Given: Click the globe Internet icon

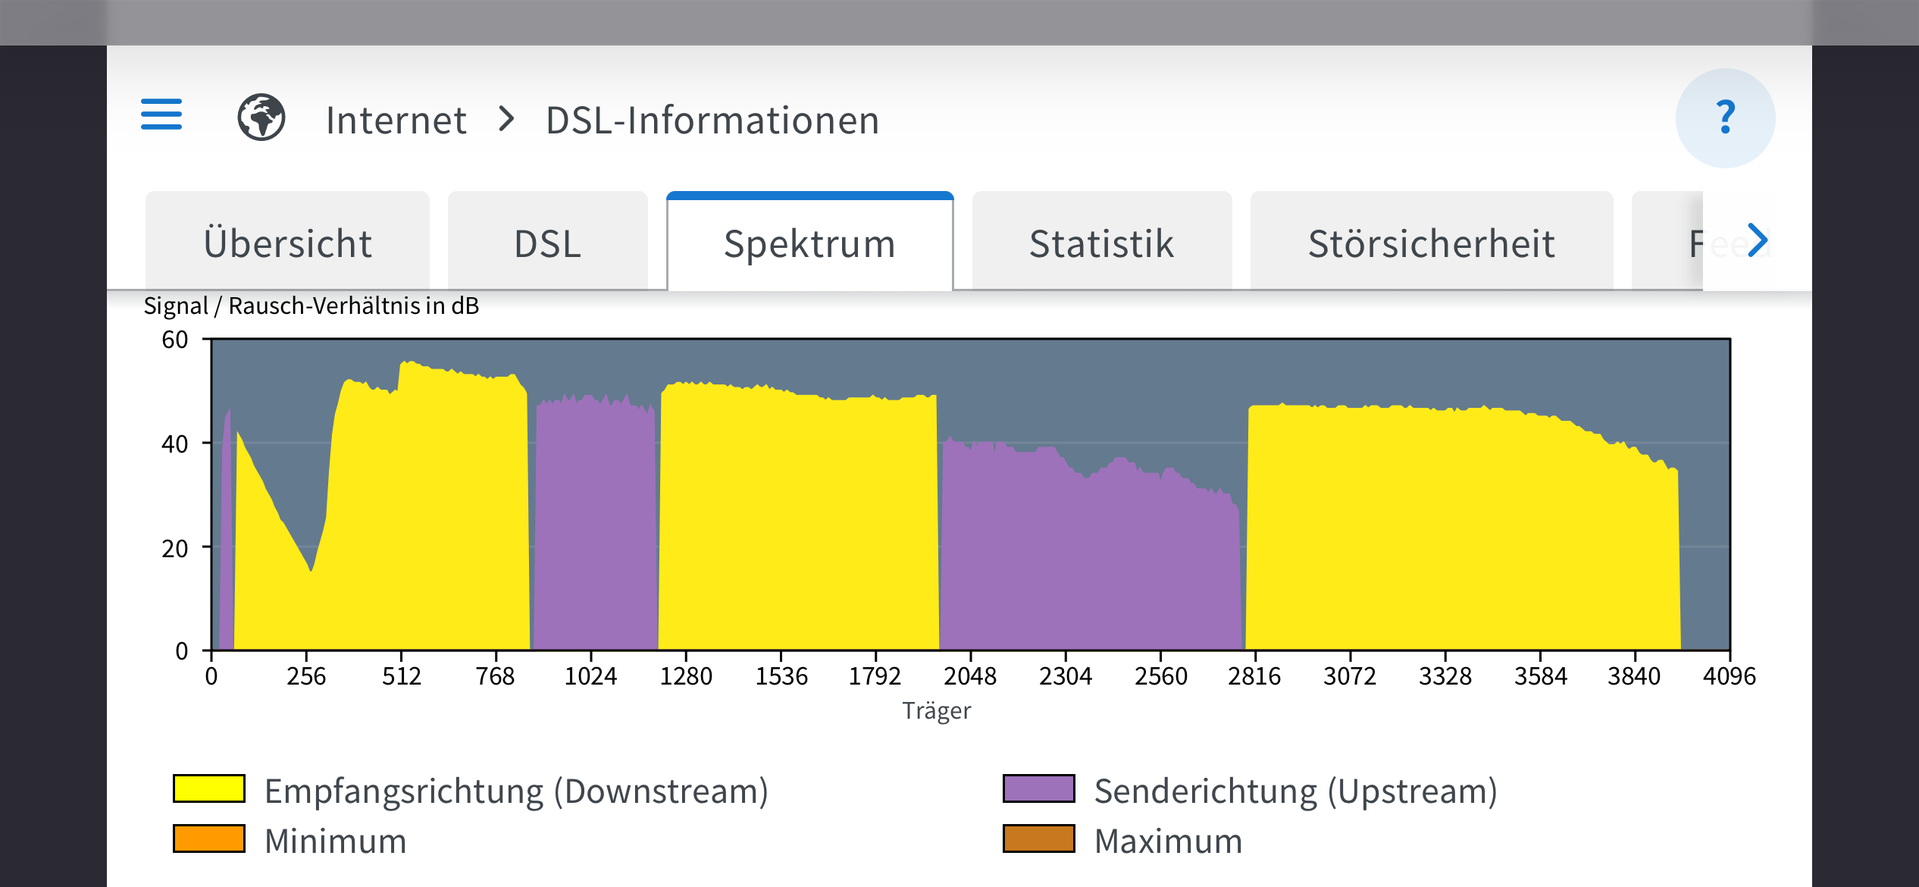Looking at the screenshot, I should [x=261, y=118].
